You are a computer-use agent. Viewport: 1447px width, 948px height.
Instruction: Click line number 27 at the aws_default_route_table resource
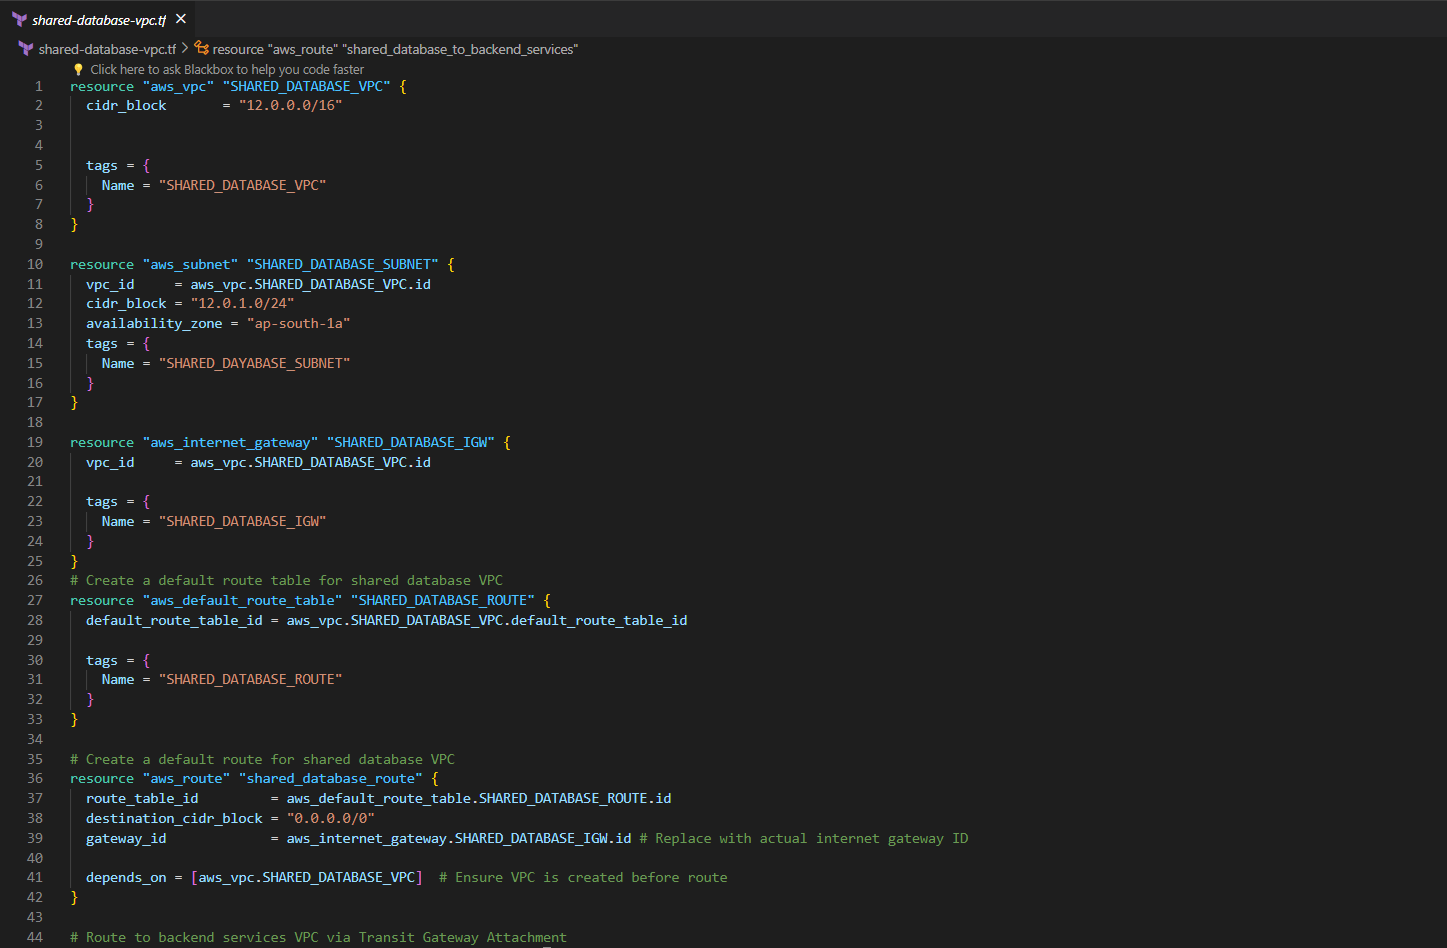pos(35,600)
